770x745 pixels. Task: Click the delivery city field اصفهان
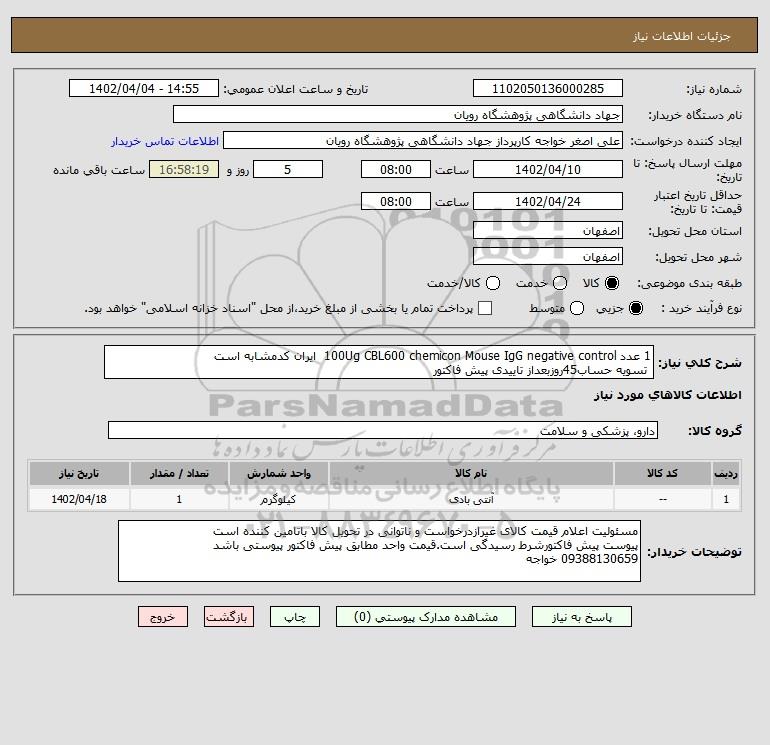548,256
